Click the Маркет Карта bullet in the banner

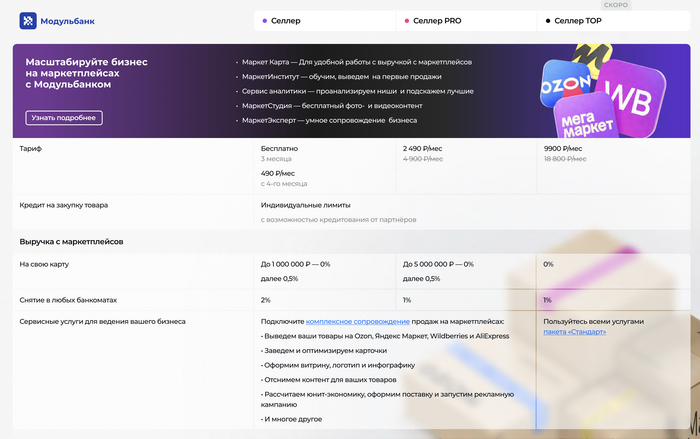357,62
